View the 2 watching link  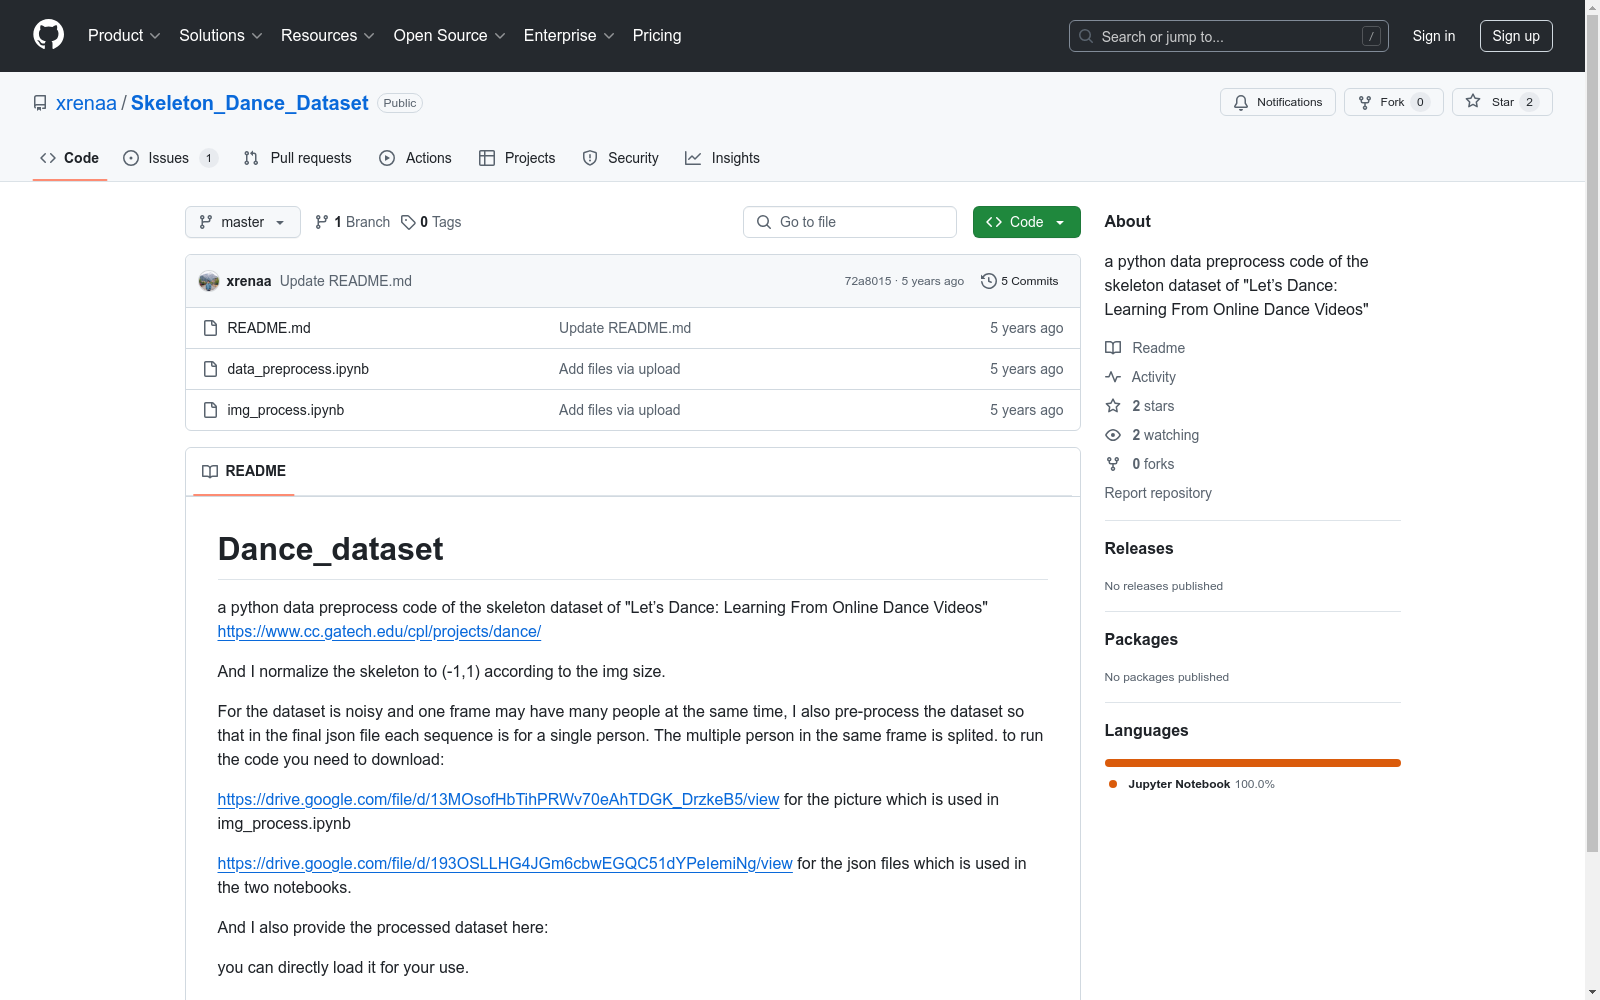coord(1152,435)
